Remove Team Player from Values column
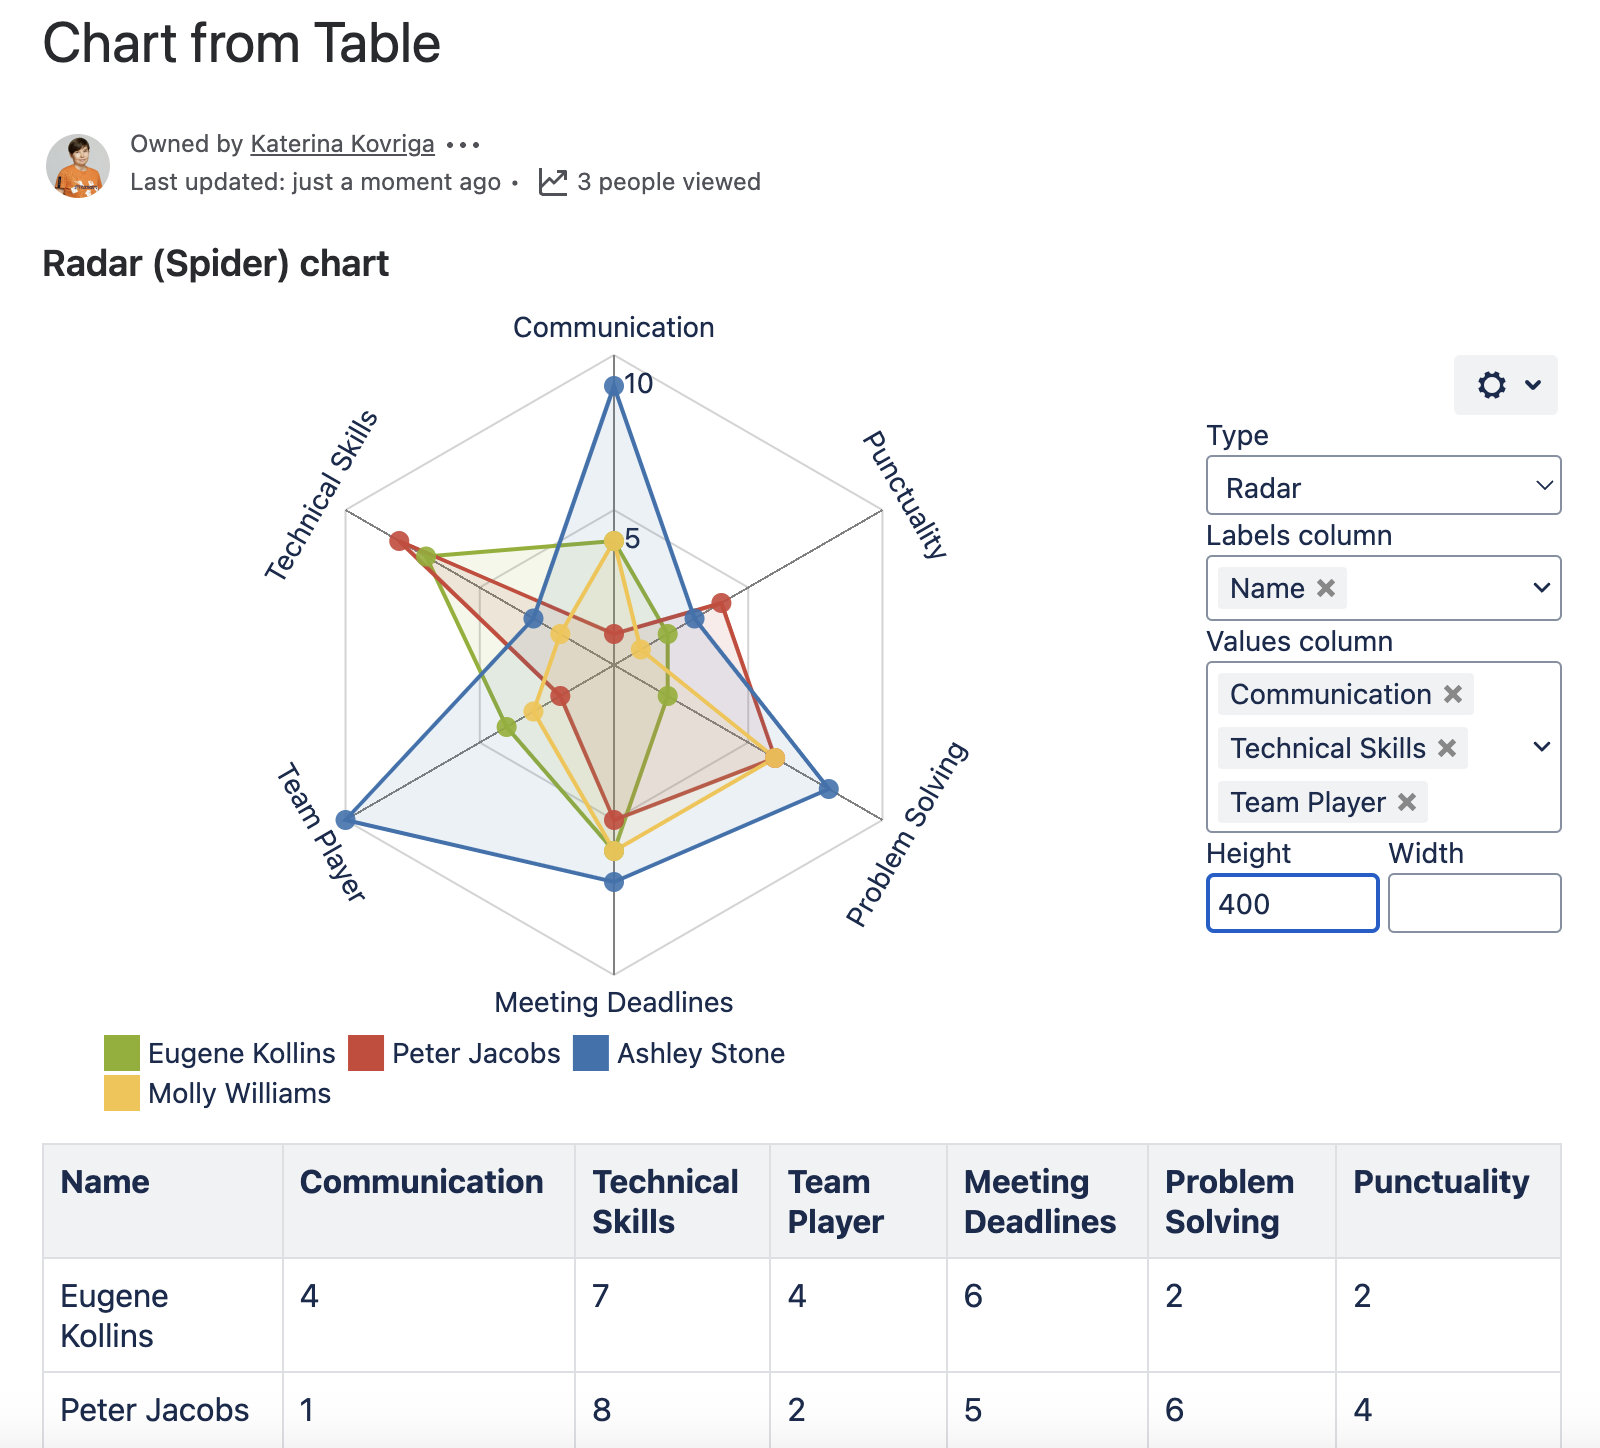 click(1407, 802)
